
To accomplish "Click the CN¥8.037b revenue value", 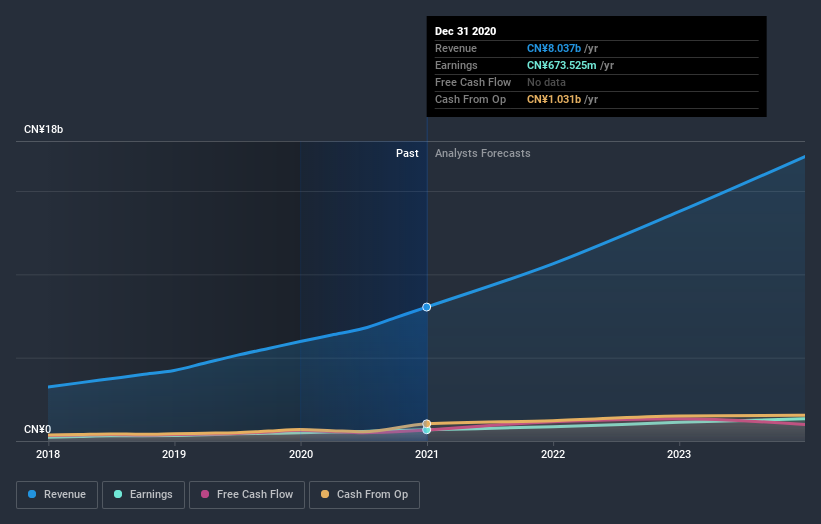I will click(x=554, y=48).
